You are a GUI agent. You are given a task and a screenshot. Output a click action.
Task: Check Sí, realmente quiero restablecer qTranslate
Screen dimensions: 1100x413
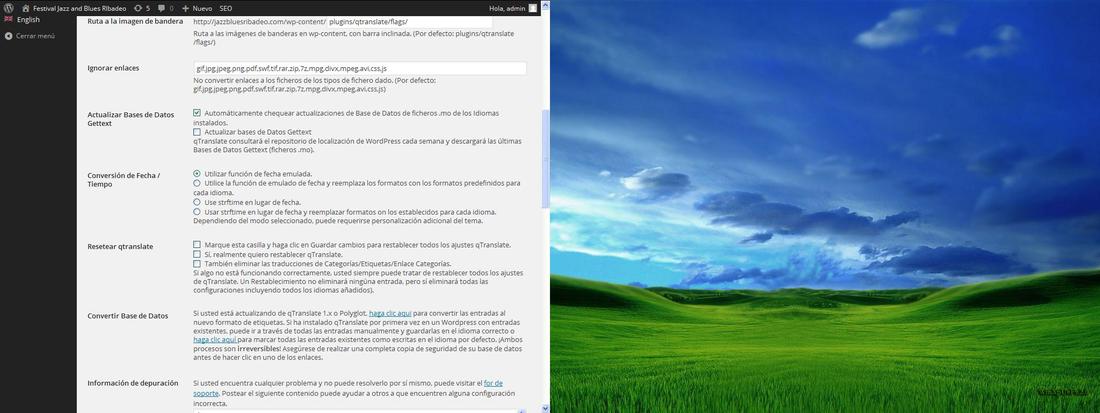[x=197, y=255]
